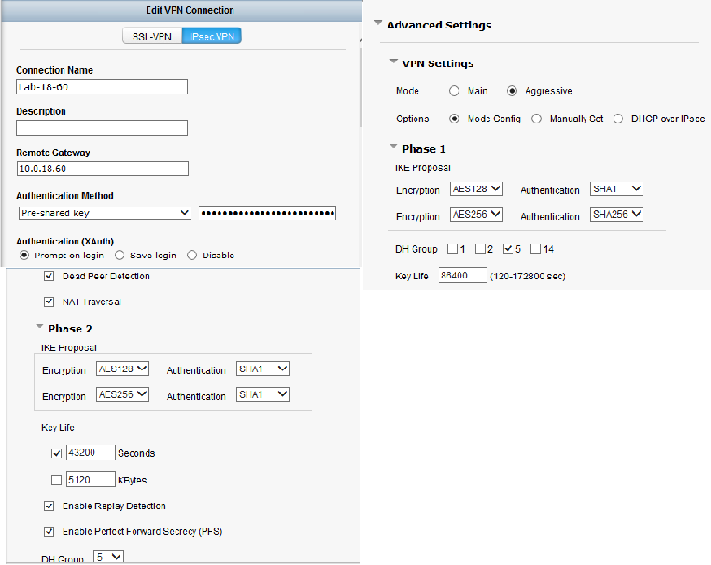Open the Phase 2 DH Group dropdown

[x=108, y=557]
